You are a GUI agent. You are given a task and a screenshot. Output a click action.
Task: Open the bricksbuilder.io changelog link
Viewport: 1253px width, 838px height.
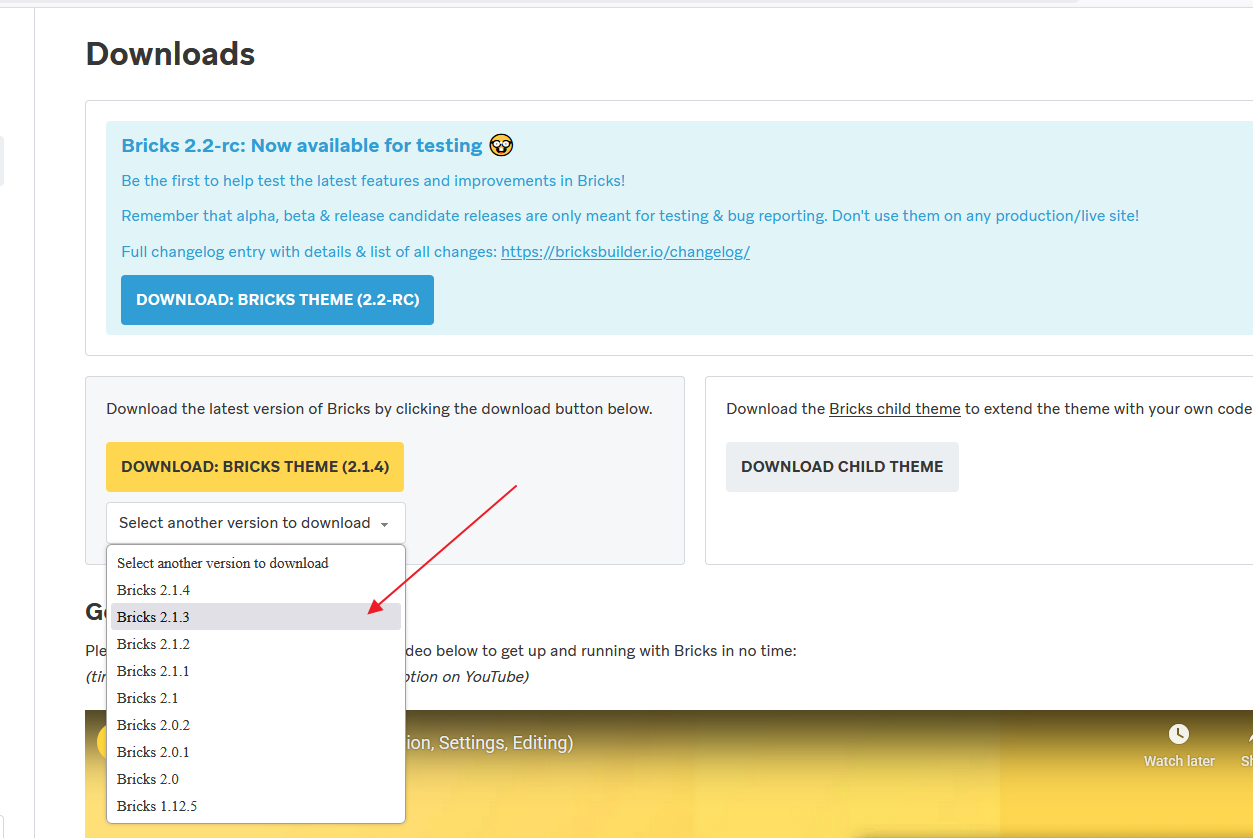[x=625, y=252]
